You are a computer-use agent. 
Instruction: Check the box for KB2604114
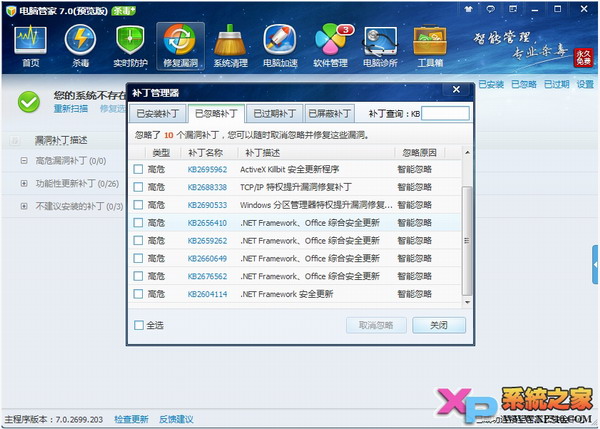[x=138, y=294]
